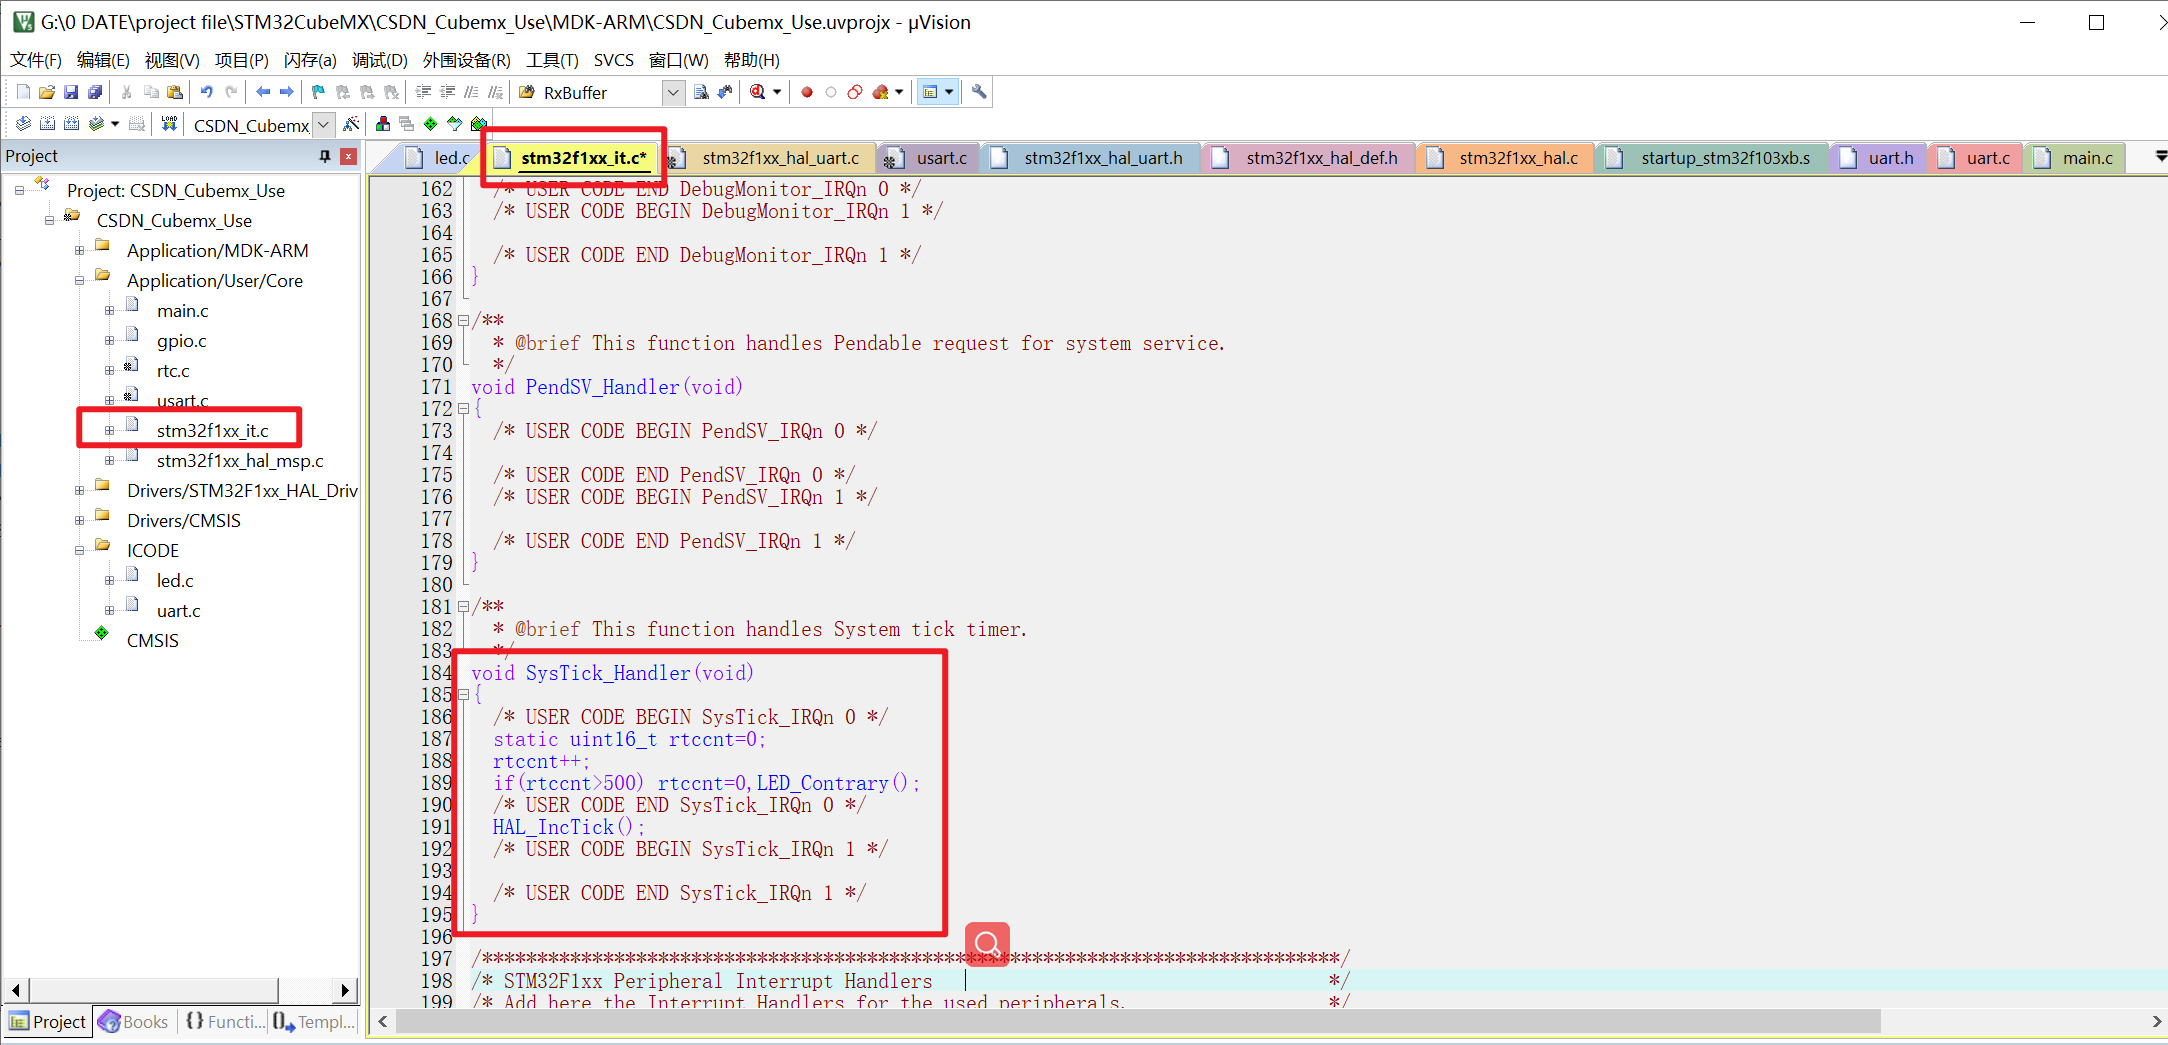The height and width of the screenshot is (1045, 2168).
Task: Click the Open file folder icon
Action: click(47, 92)
